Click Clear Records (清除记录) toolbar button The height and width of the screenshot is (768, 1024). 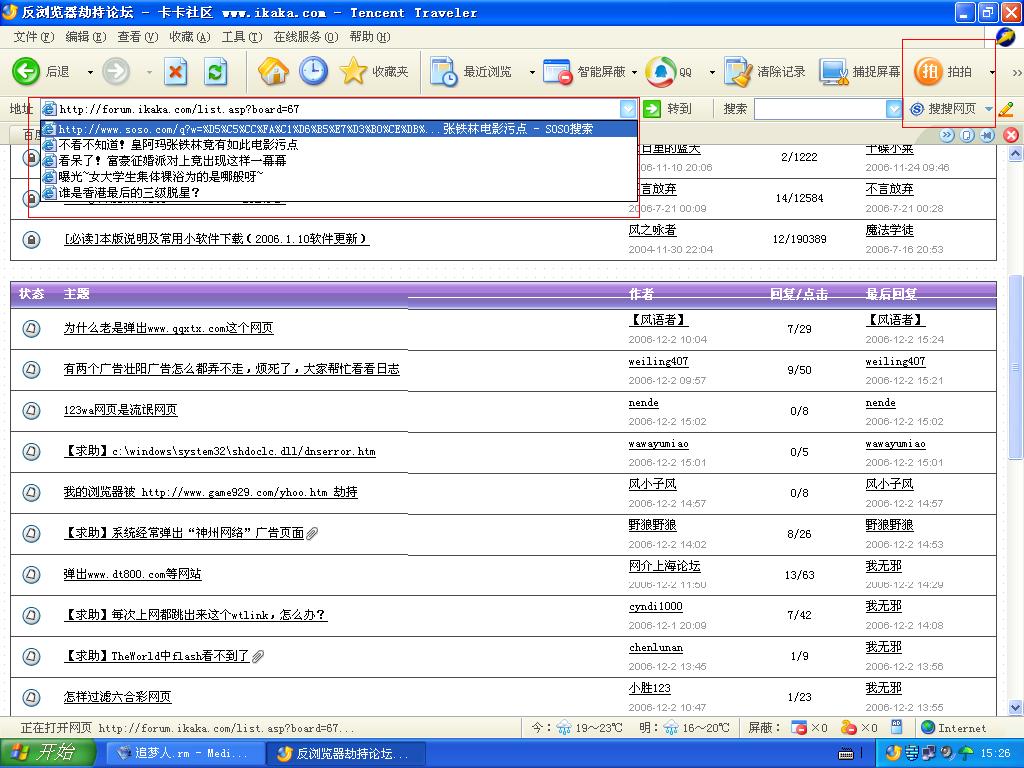765,72
